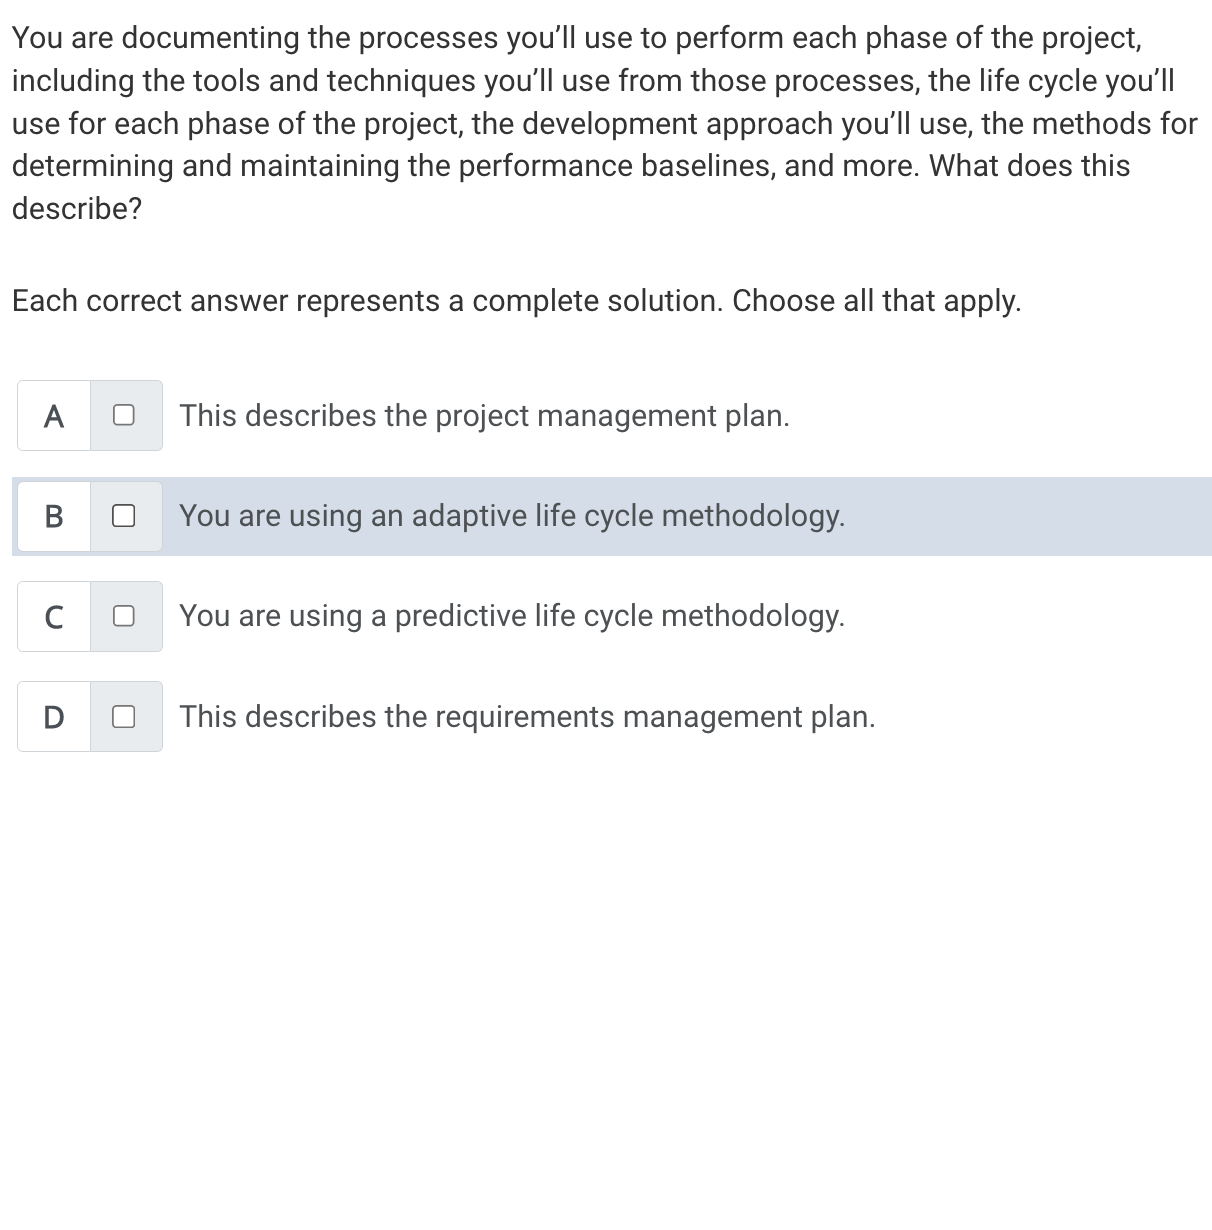Viewport: 1212px width, 1230px height.
Task: Check the checkbox for option A
Action: pos(124,415)
